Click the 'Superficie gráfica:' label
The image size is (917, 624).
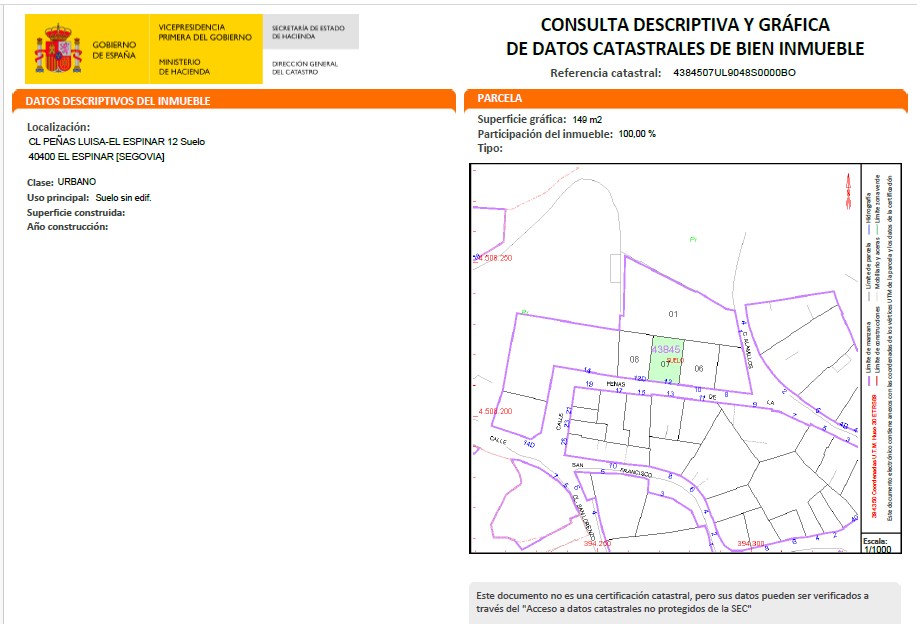[522, 119]
